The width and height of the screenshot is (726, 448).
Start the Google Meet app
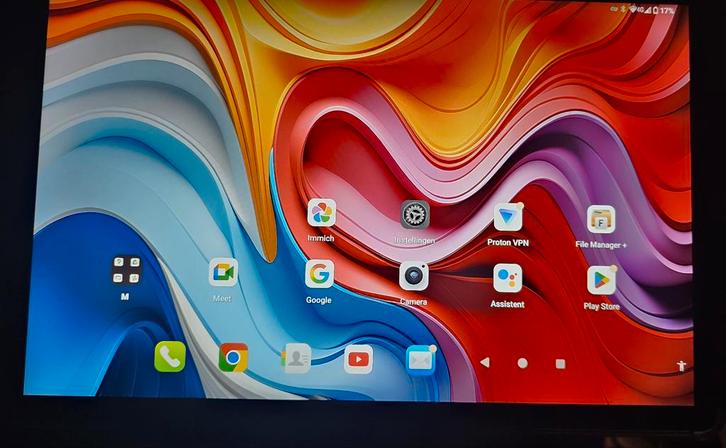click(223, 272)
